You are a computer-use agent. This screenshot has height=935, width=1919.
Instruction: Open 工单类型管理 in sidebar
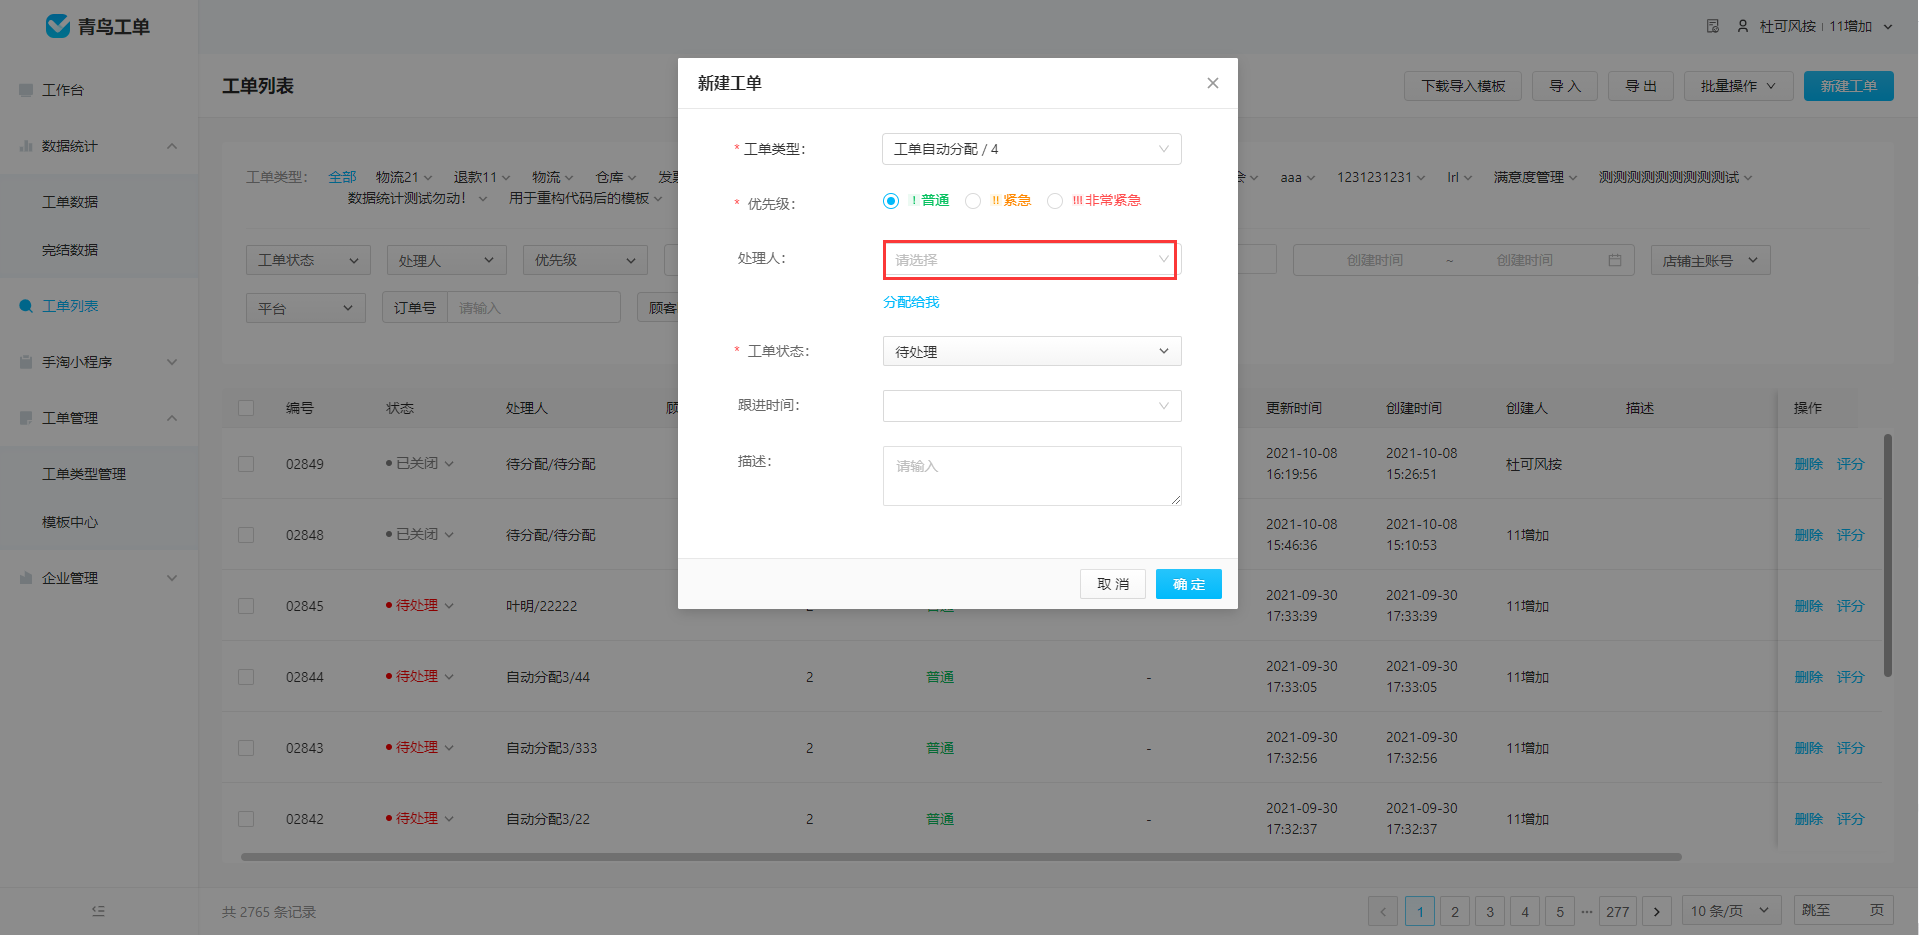click(x=84, y=474)
